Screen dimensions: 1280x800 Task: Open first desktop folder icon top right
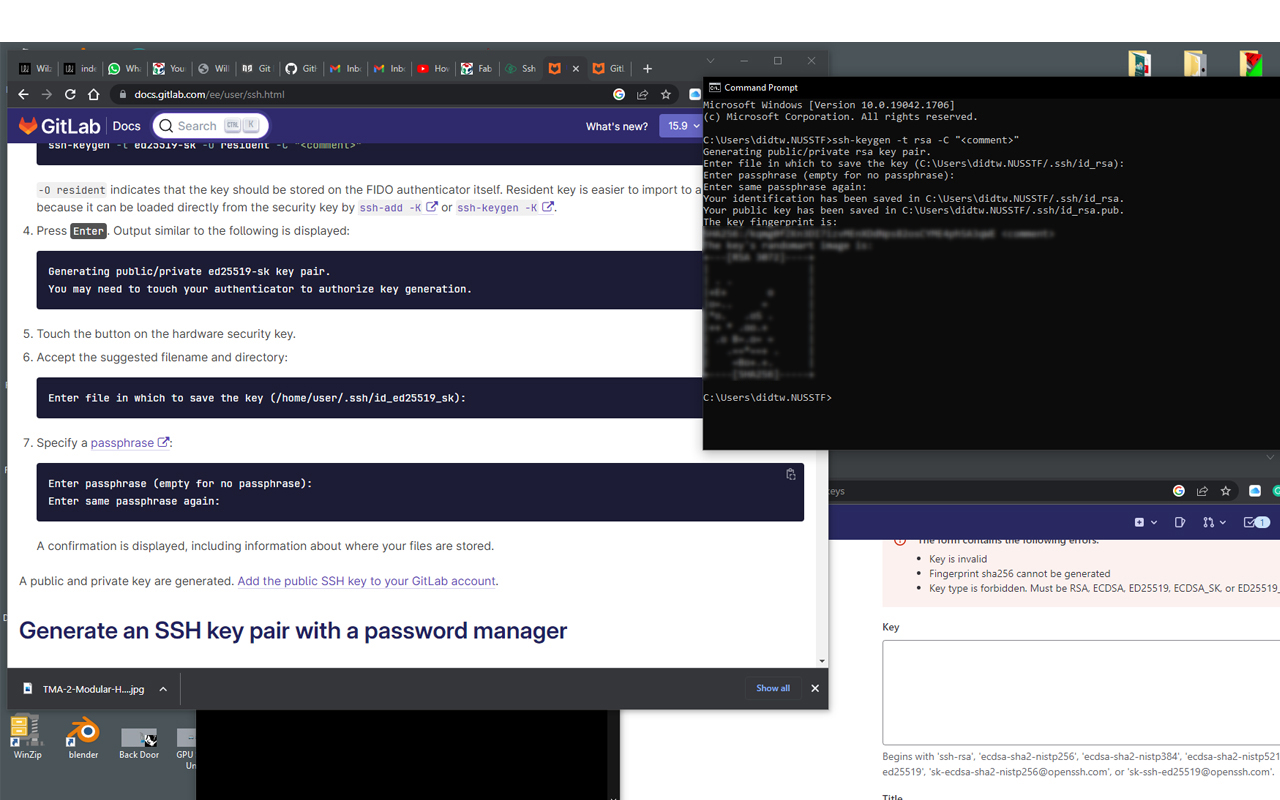(x=1139, y=63)
